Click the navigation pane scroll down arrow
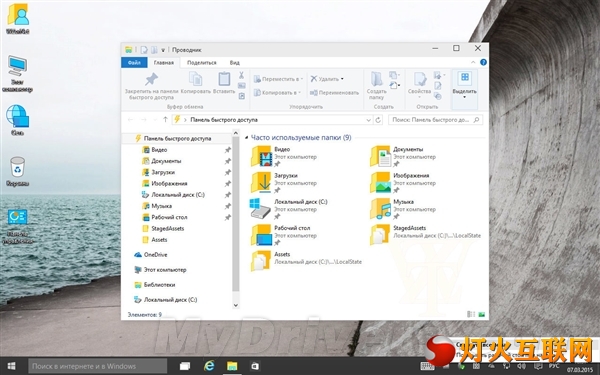Viewport: 600px width, 375px height. click(x=236, y=305)
